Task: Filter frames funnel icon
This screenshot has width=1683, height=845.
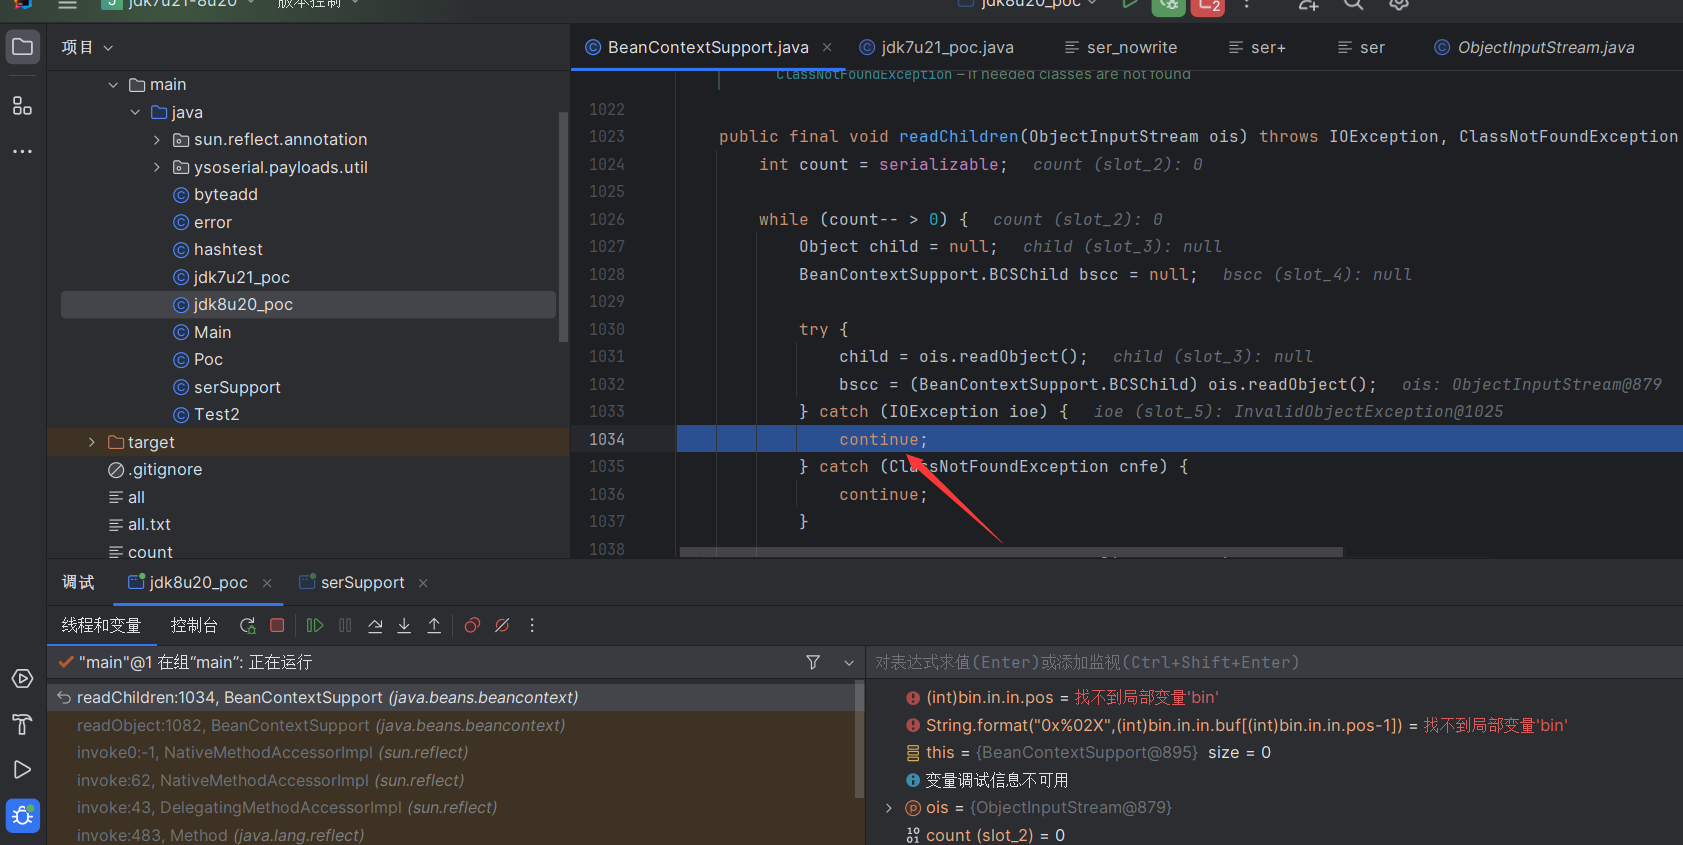Action: click(813, 662)
